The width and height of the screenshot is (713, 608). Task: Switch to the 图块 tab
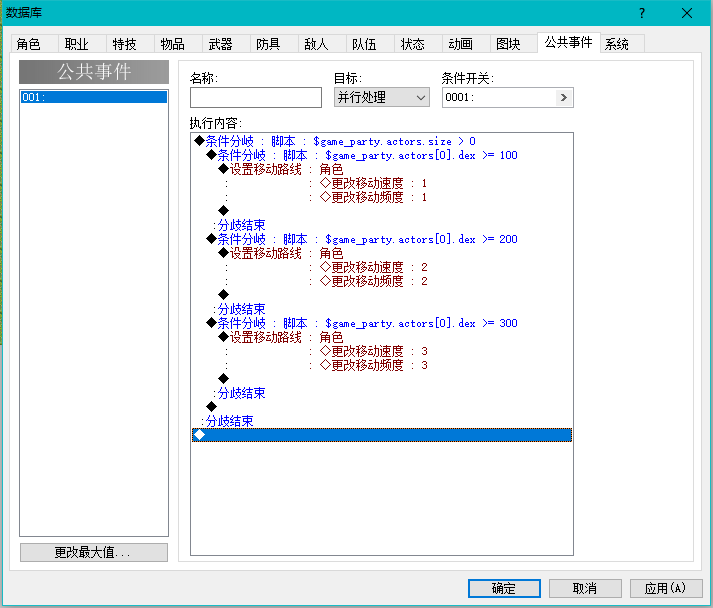pyautogui.click(x=514, y=44)
